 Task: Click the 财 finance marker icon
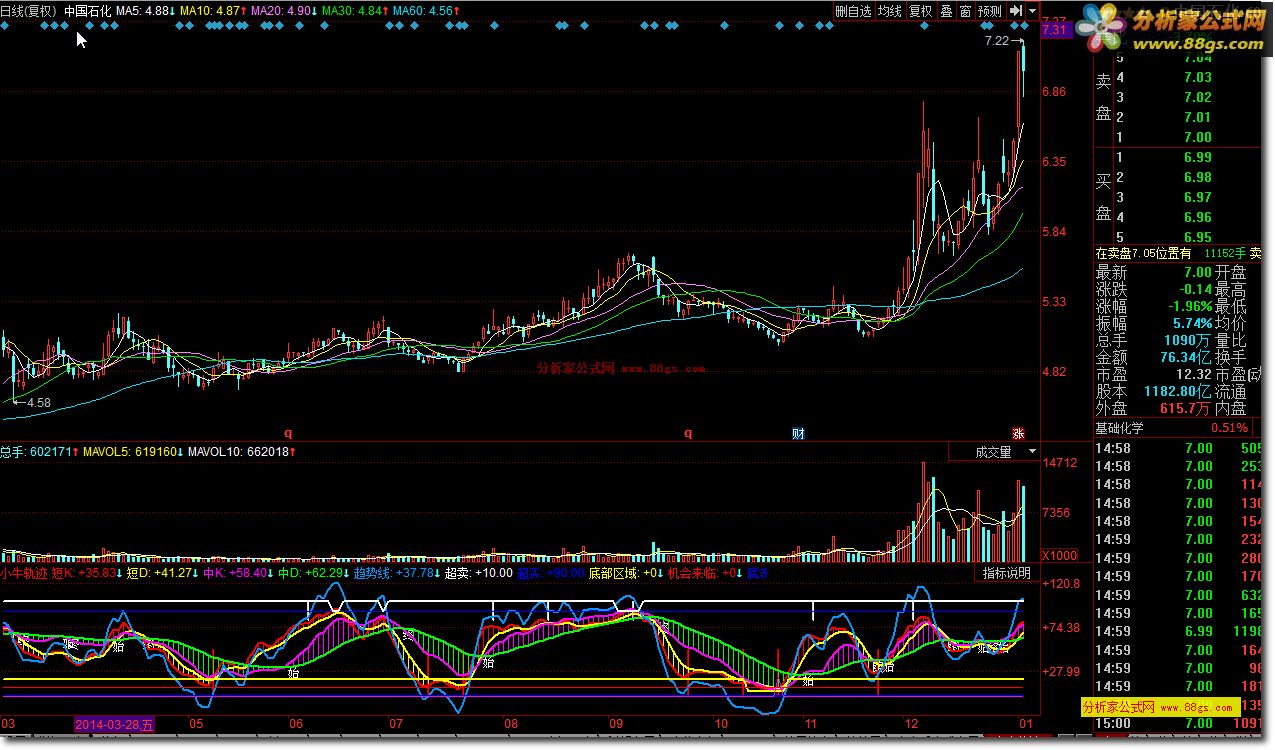pos(798,434)
